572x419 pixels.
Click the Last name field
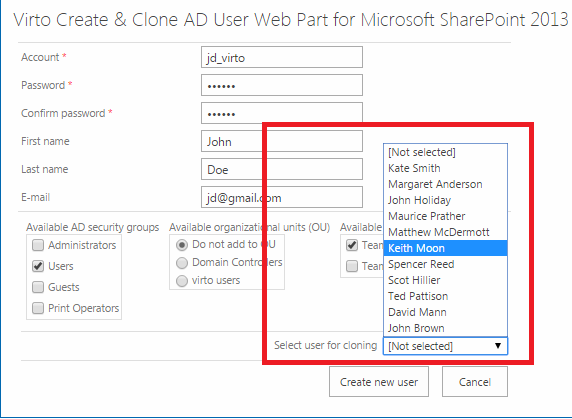(x=282, y=169)
